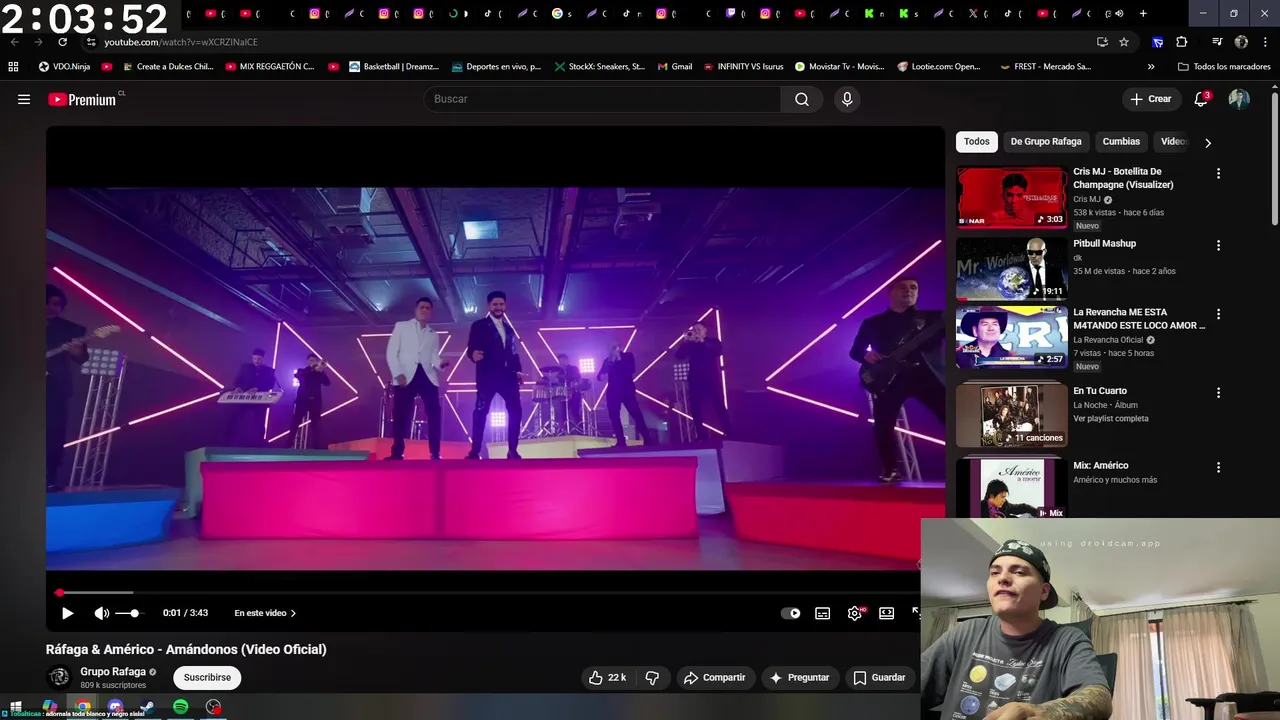The image size is (1280, 720).
Task: Open the 'Basketball | Dreamz...' bookmark
Action: pyautogui.click(x=394, y=67)
